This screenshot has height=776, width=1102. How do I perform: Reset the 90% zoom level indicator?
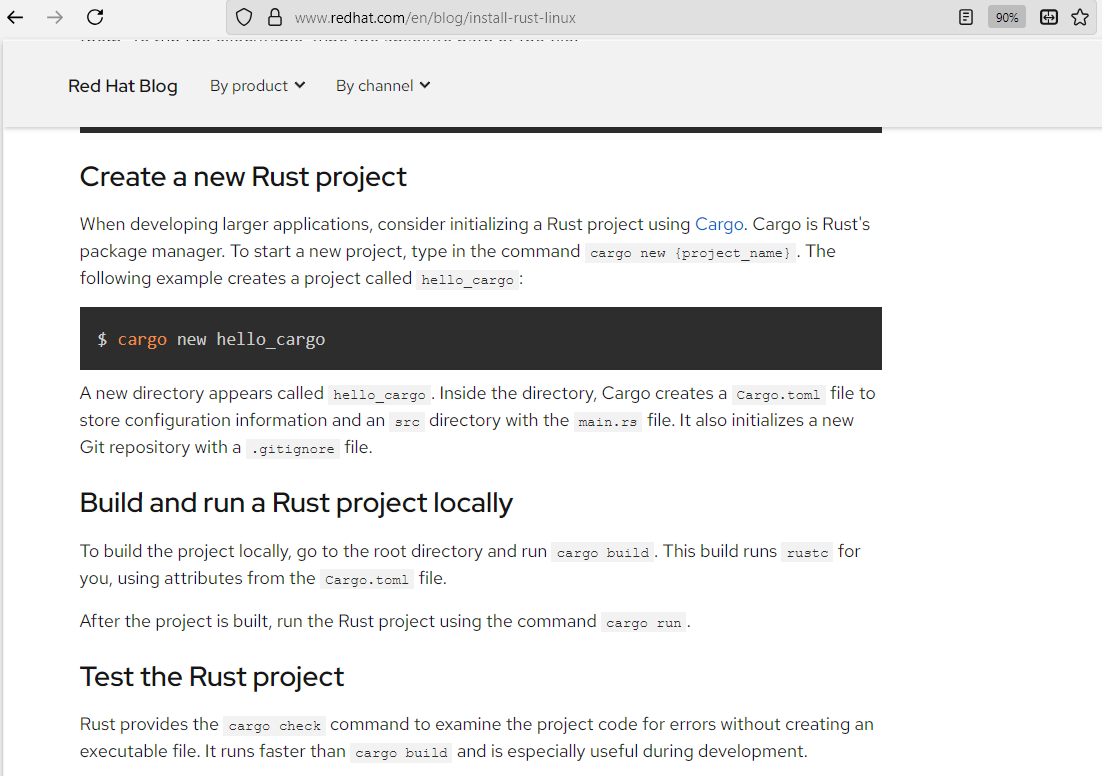1006,17
